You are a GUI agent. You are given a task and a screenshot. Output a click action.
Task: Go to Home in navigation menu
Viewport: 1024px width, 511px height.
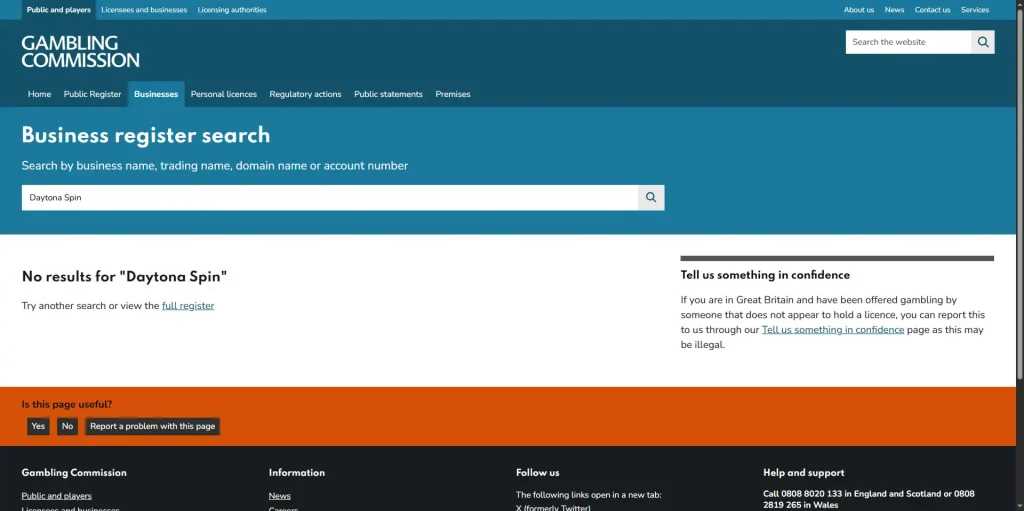click(39, 94)
